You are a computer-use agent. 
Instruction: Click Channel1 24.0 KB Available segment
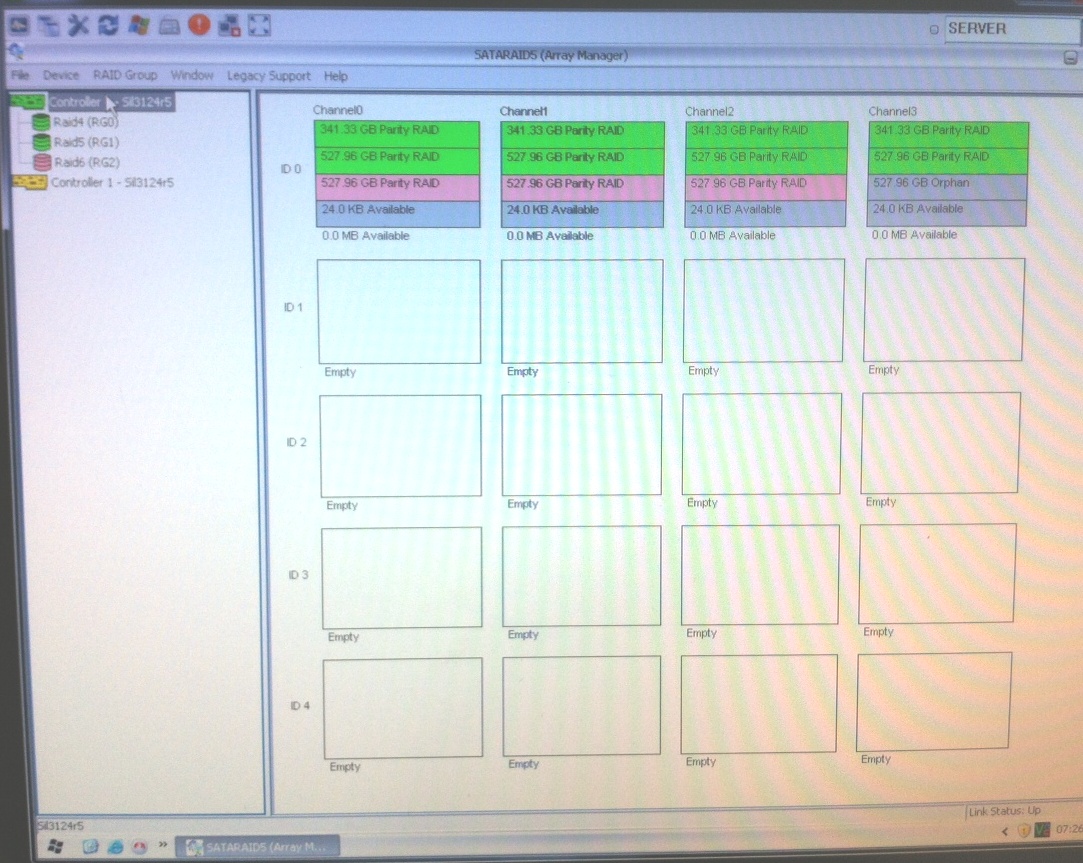[x=582, y=214]
